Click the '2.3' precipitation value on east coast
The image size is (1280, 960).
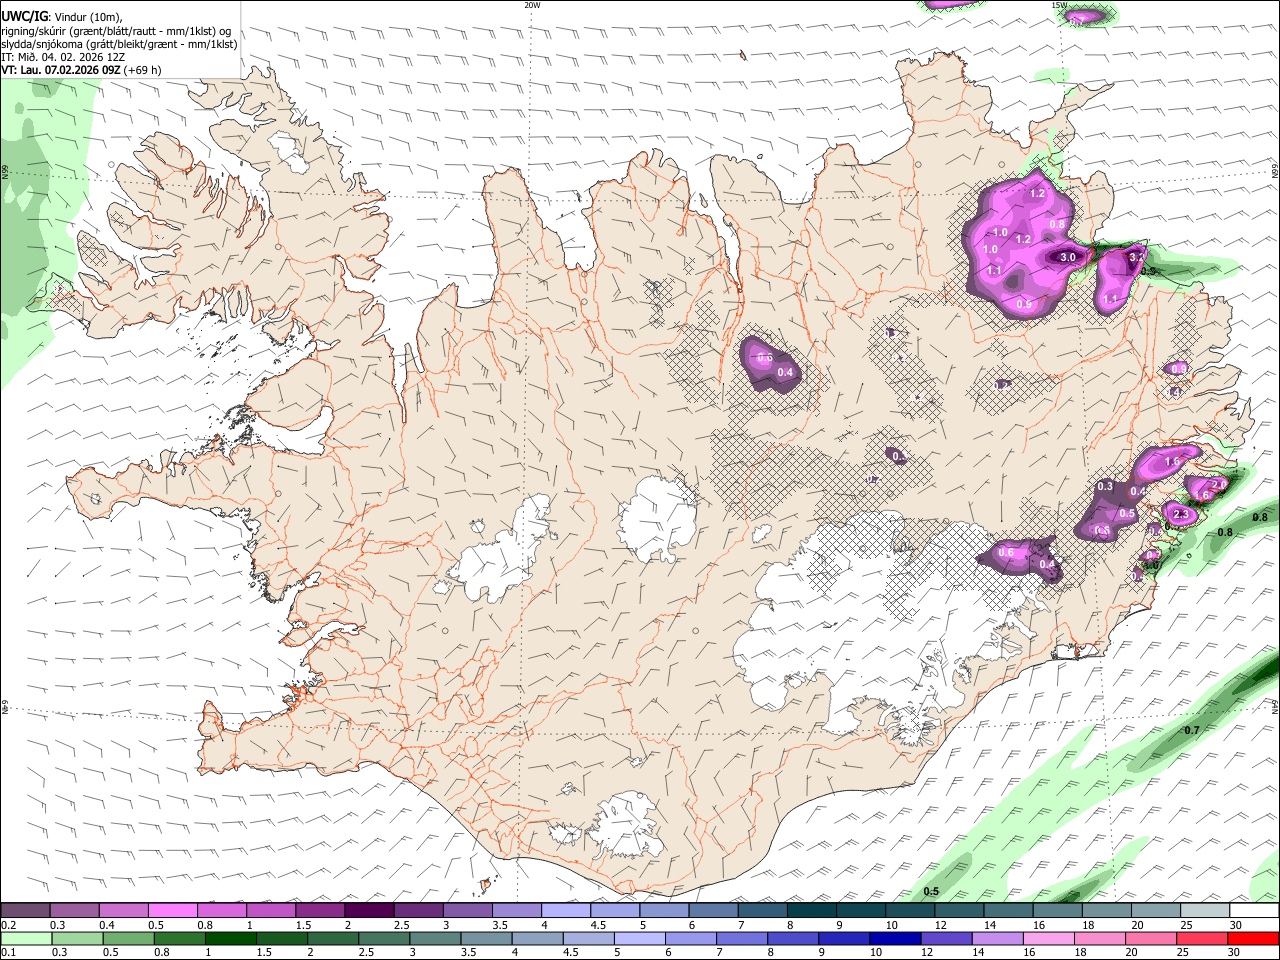[x=1180, y=515]
